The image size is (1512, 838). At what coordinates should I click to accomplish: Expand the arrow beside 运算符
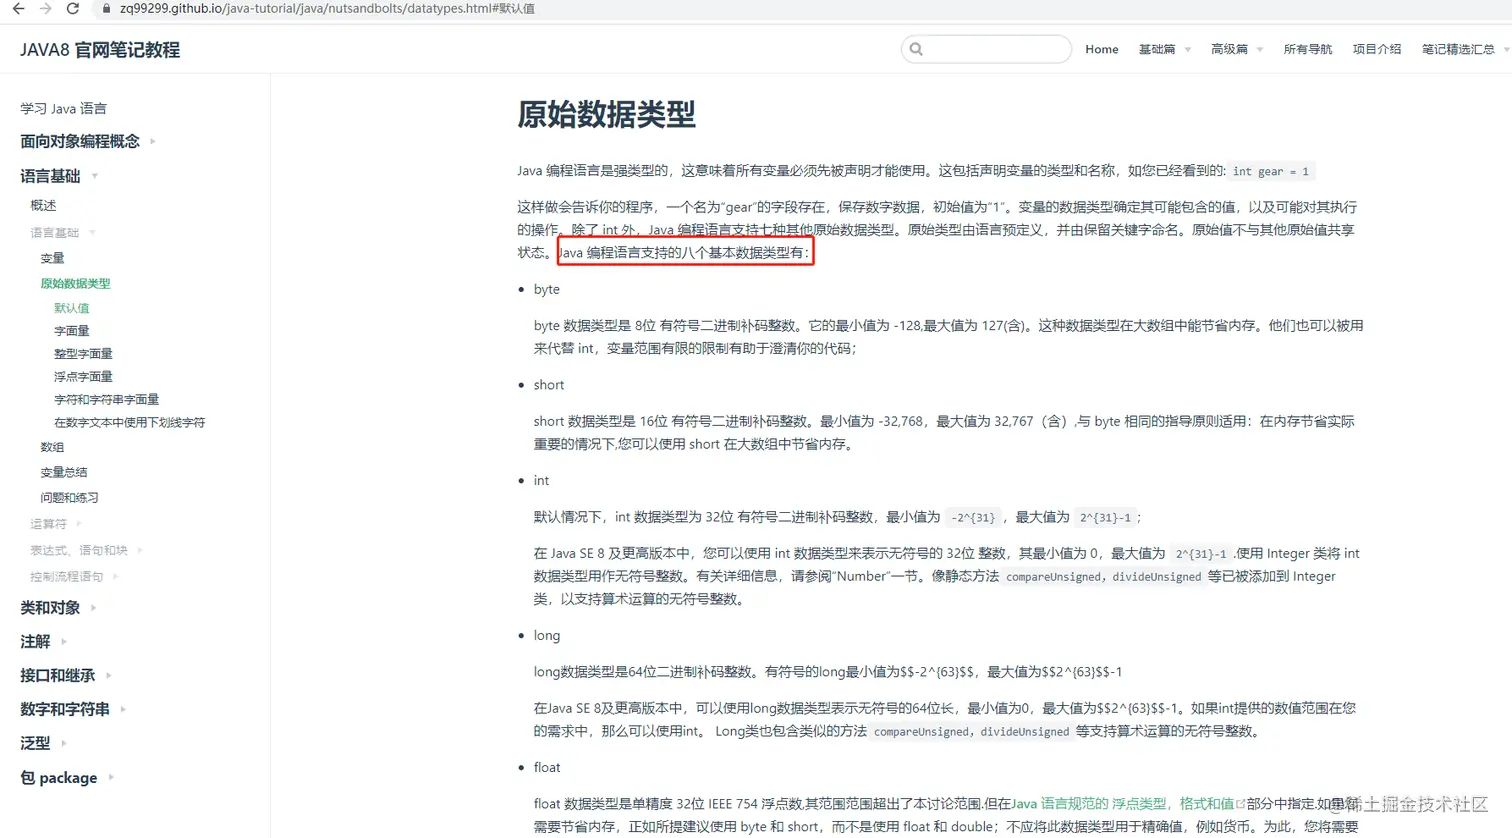coord(78,524)
